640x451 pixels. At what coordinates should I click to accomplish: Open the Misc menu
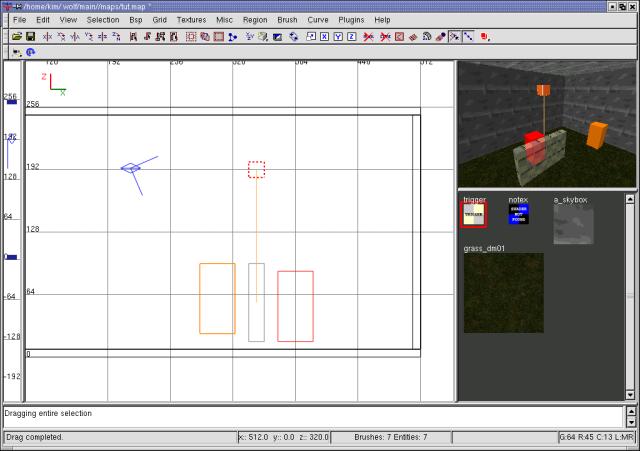pos(224,20)
